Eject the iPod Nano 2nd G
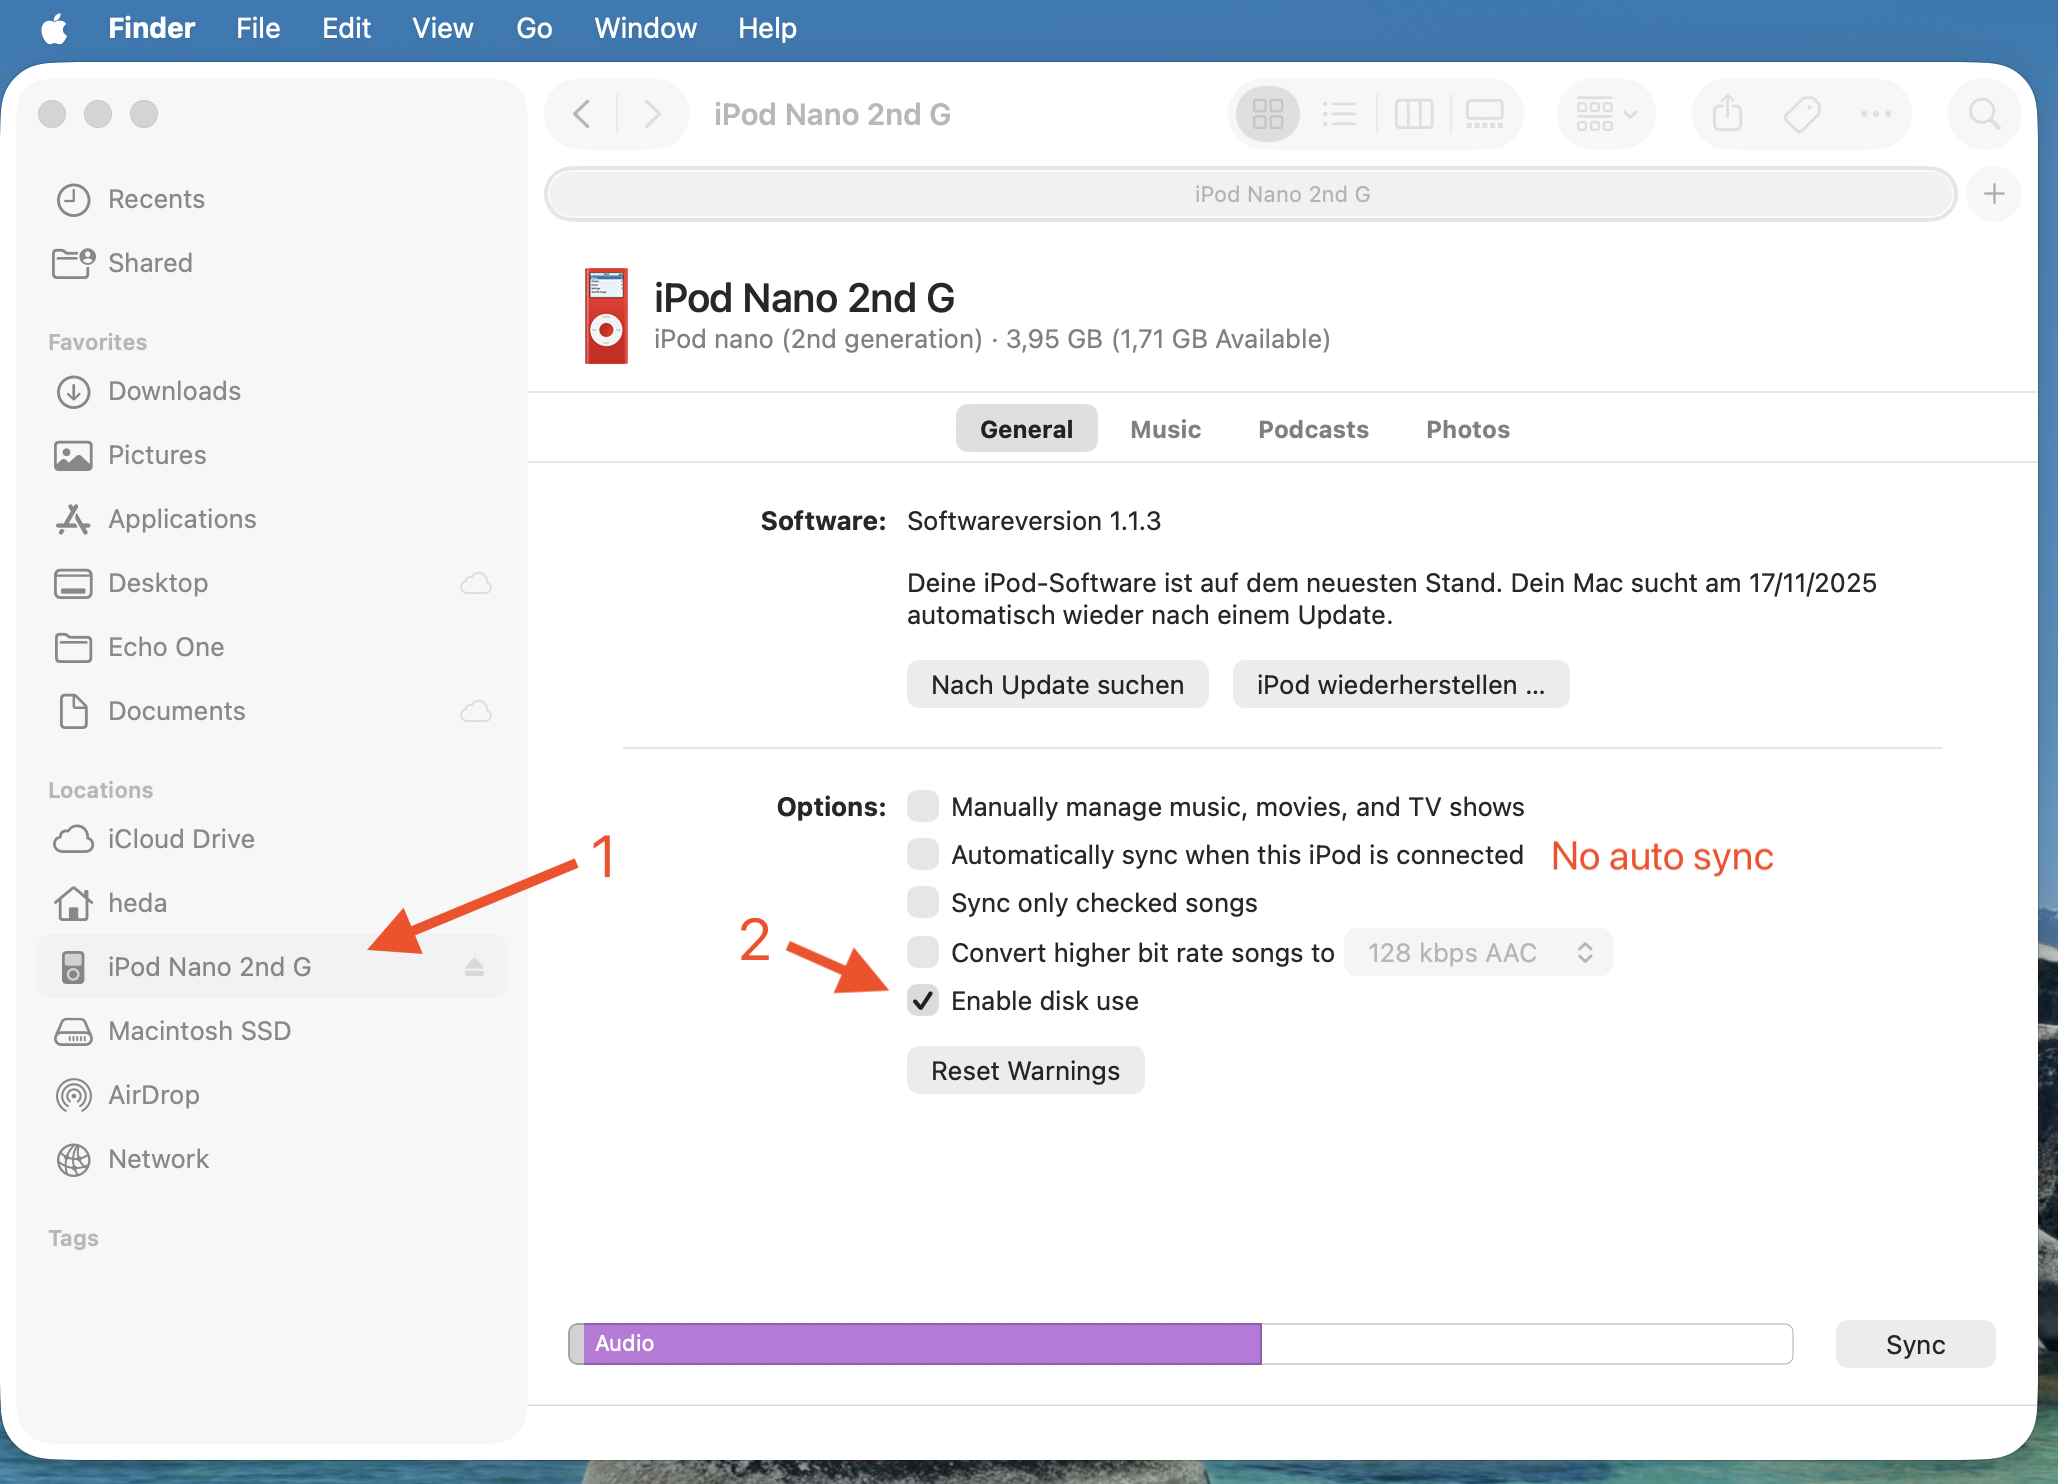The width and height of the screenshot is (2058, 1484). (474, 967)
